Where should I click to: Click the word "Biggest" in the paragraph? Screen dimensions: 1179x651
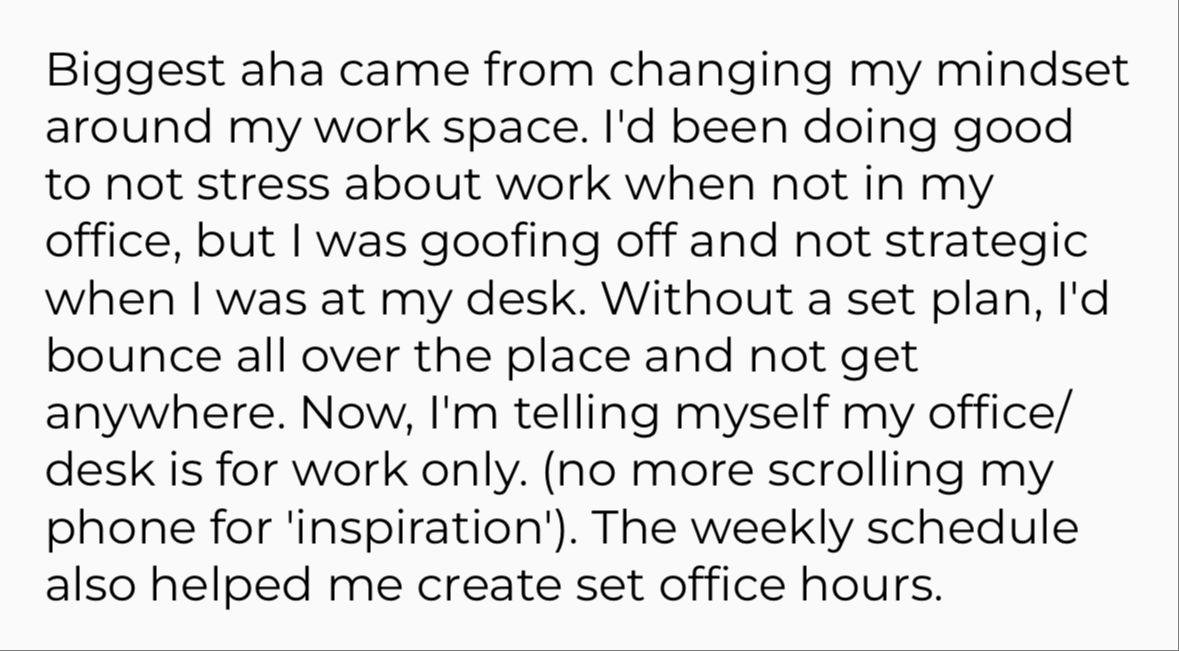[x=135, y=72]
